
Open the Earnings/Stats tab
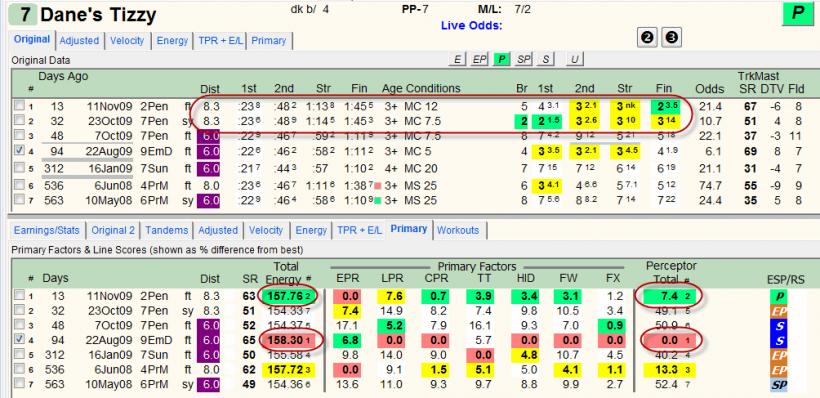tap(47, 230)
